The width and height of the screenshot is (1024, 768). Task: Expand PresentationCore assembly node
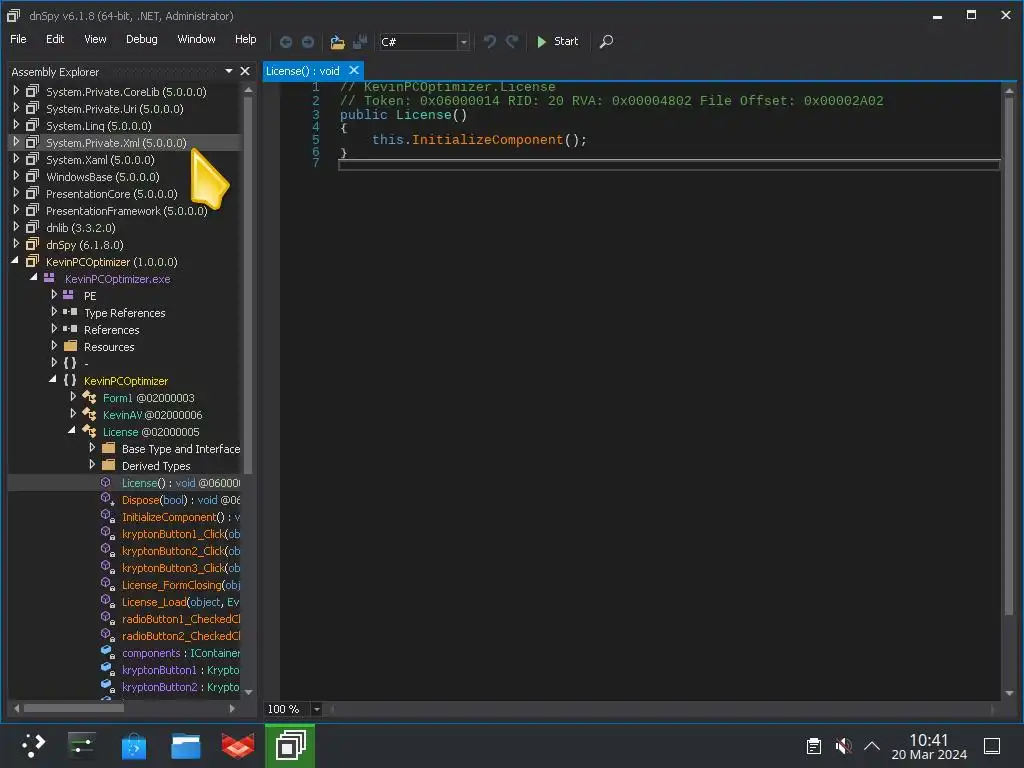pyautogui.click(x=16, y=193)
